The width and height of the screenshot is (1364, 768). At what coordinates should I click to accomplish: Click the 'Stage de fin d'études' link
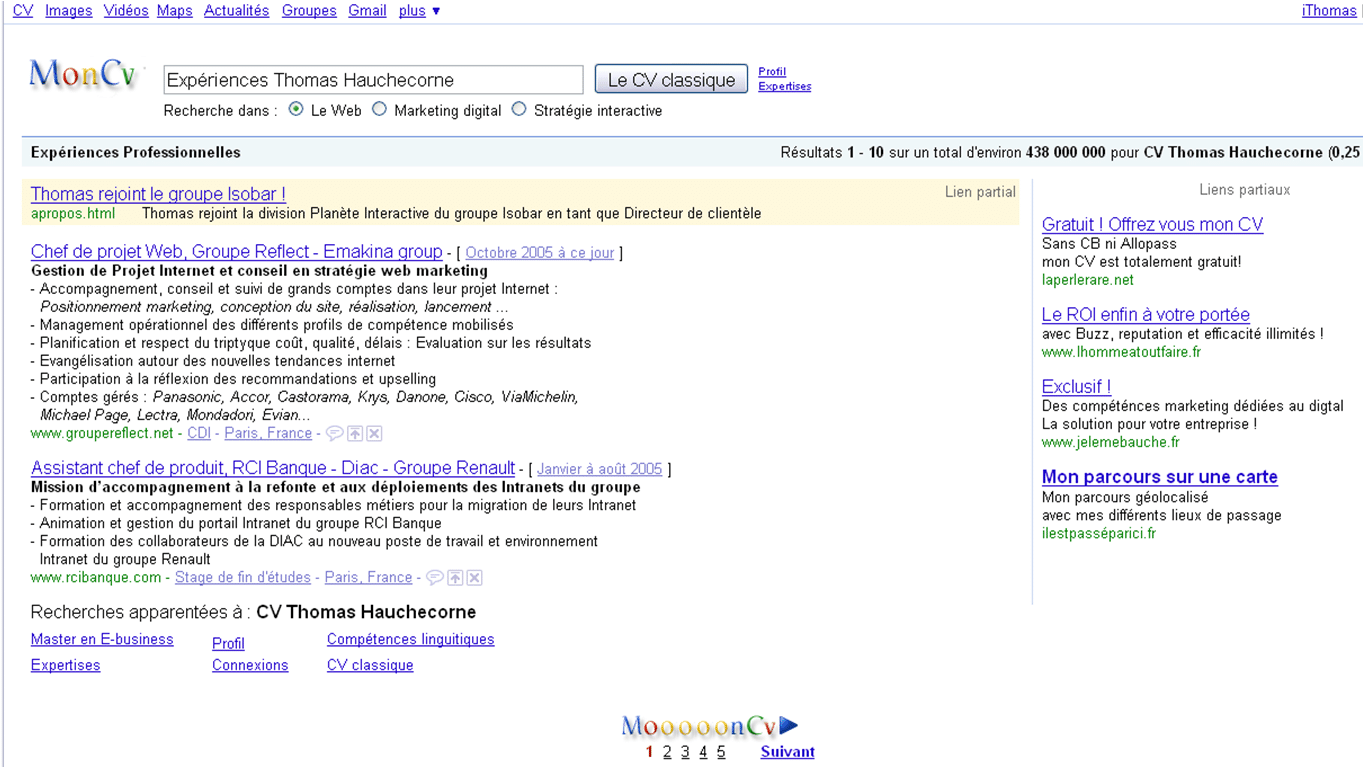pos(243,577)
